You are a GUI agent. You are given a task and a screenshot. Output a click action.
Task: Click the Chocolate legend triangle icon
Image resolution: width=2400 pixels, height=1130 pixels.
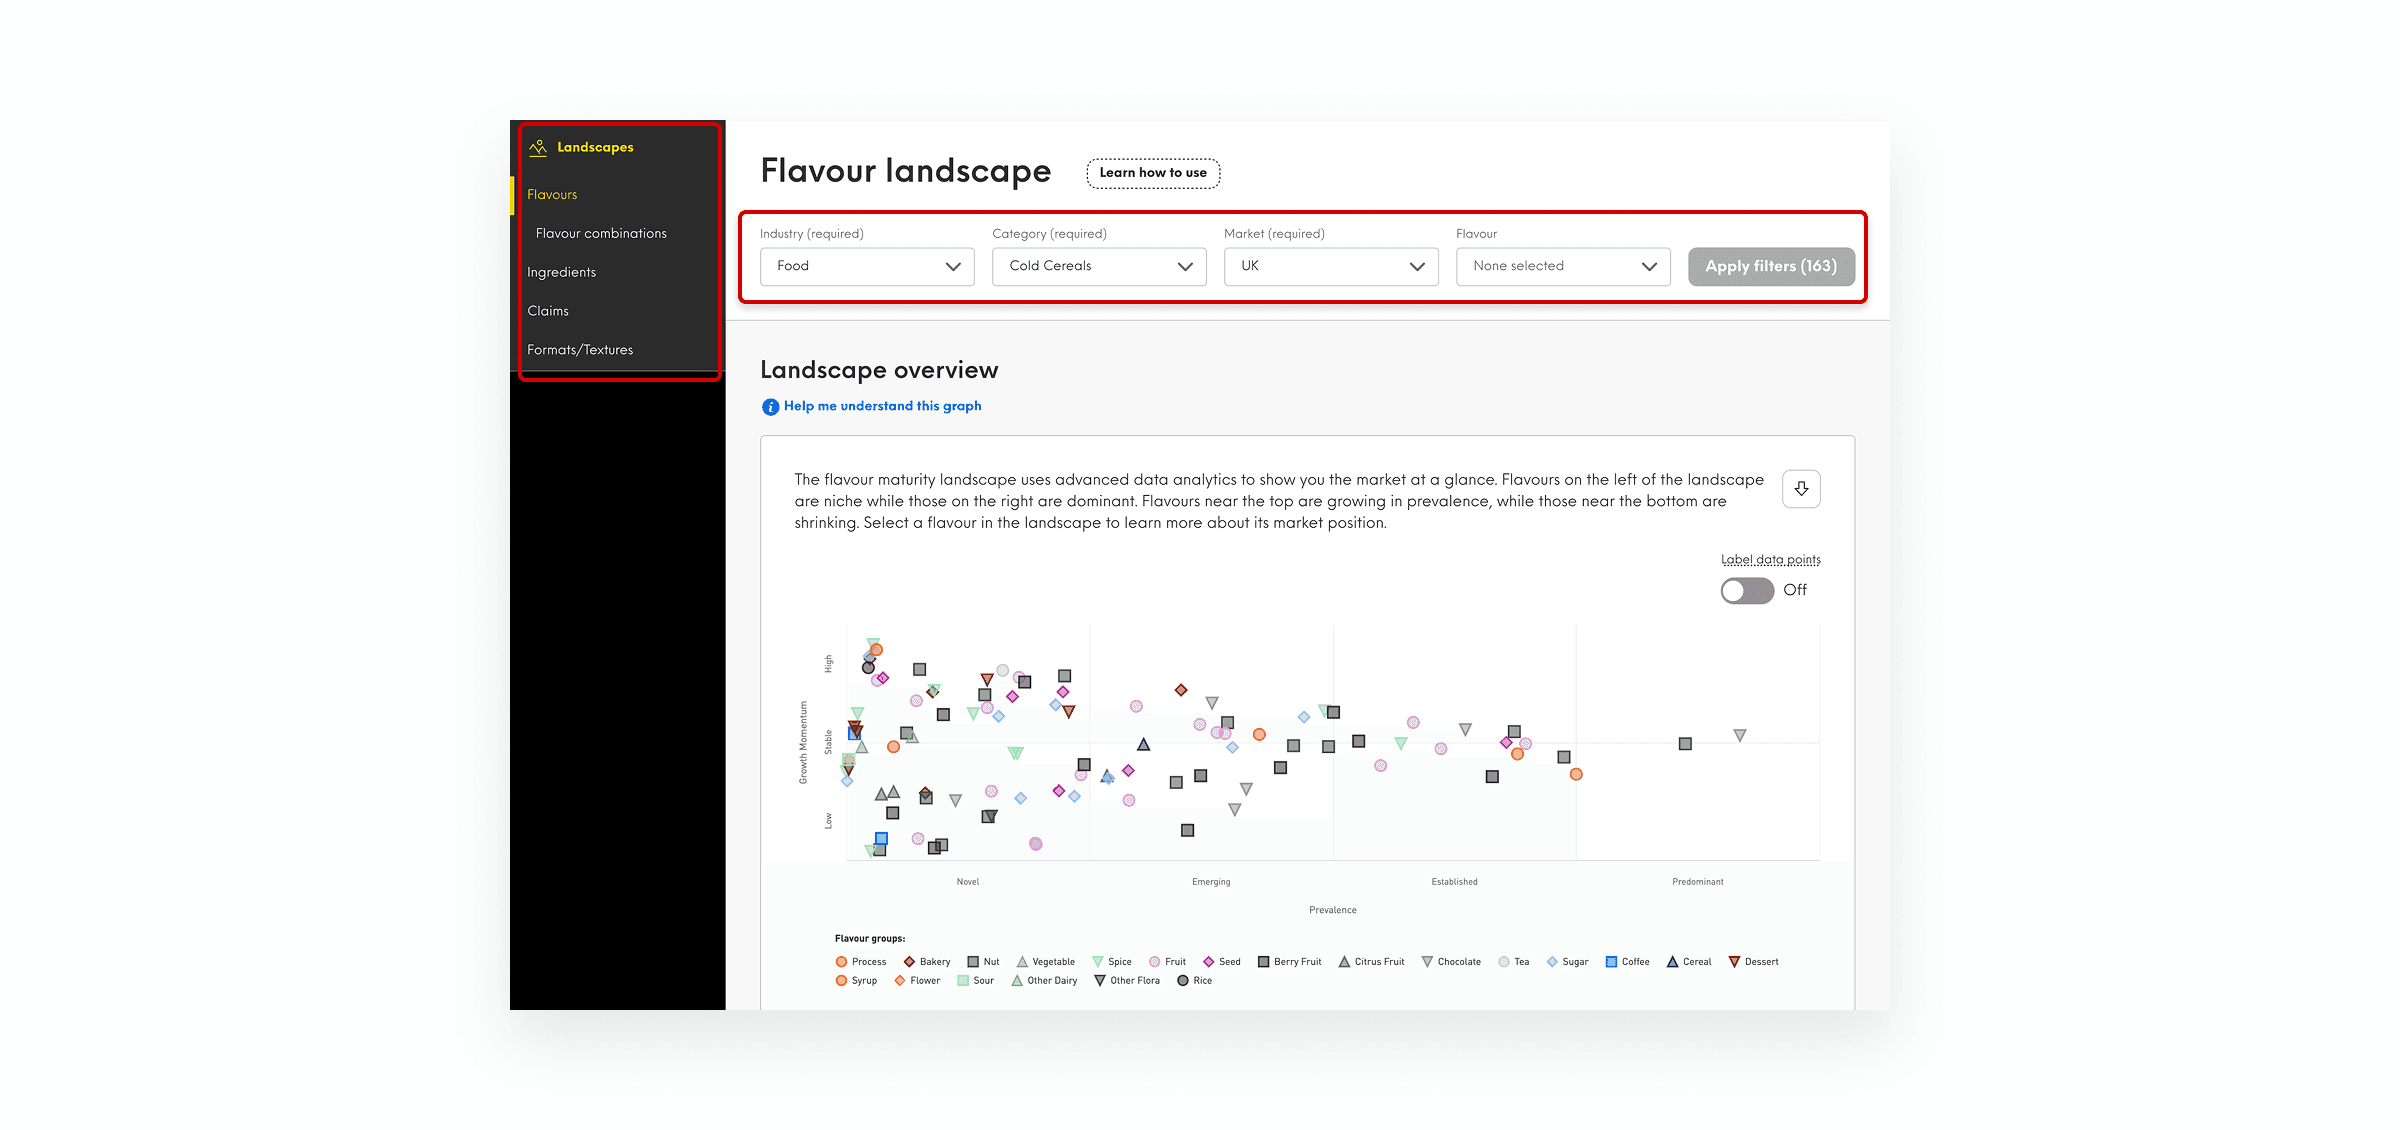1427,962
